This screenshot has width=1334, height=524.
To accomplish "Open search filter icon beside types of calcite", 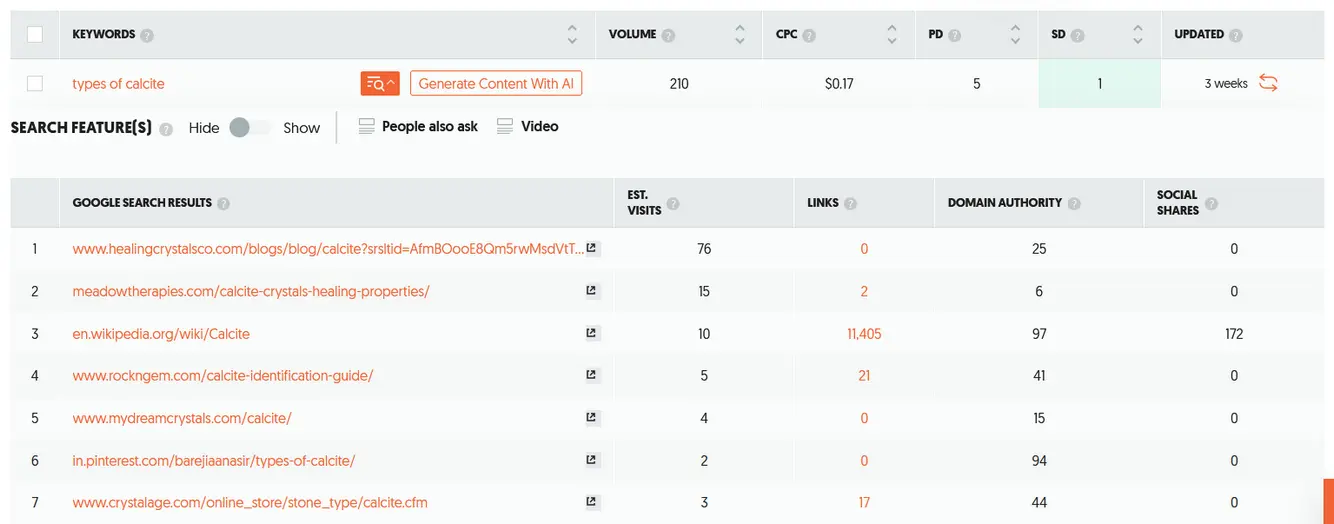I will 380,84.
